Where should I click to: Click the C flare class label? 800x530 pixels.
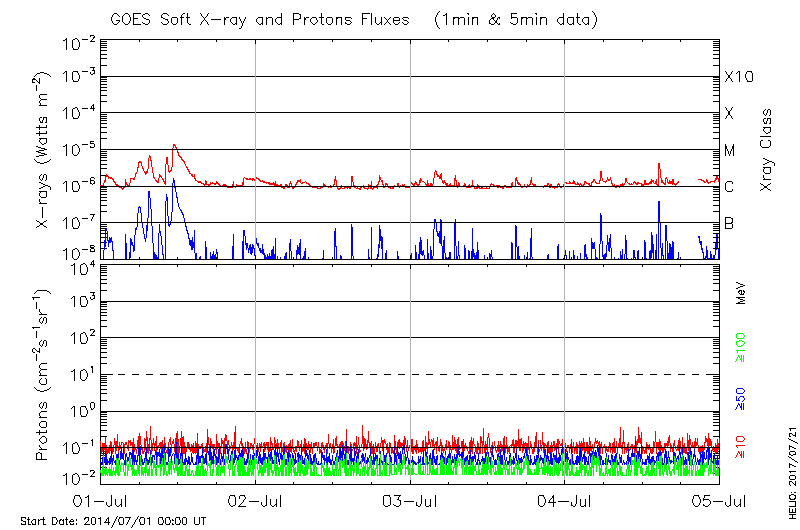coord(730,187)
